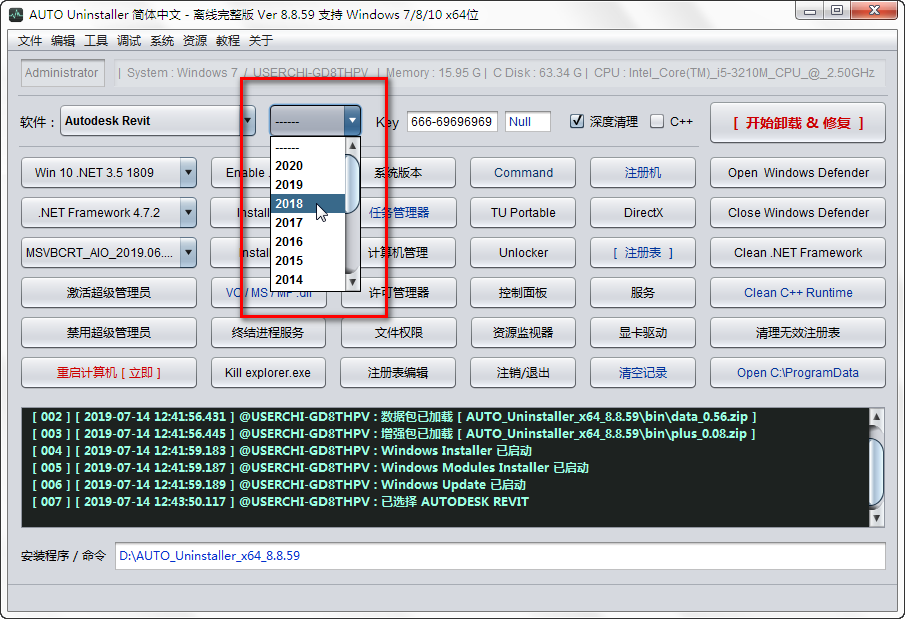Click 注册表编辑 button

[x=398, y=372]
